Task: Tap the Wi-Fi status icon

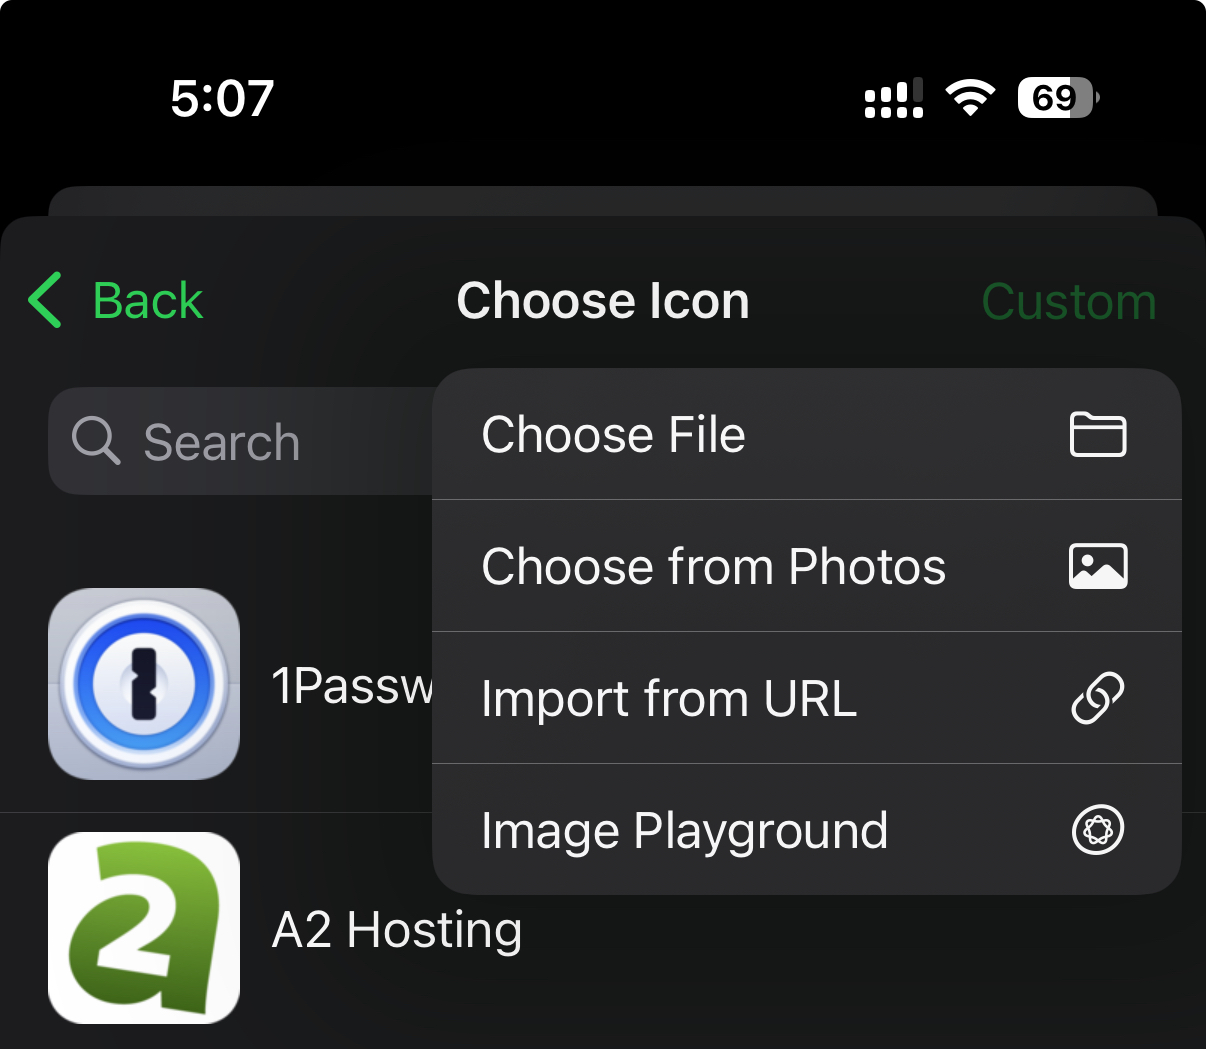Action: [970, 98]
